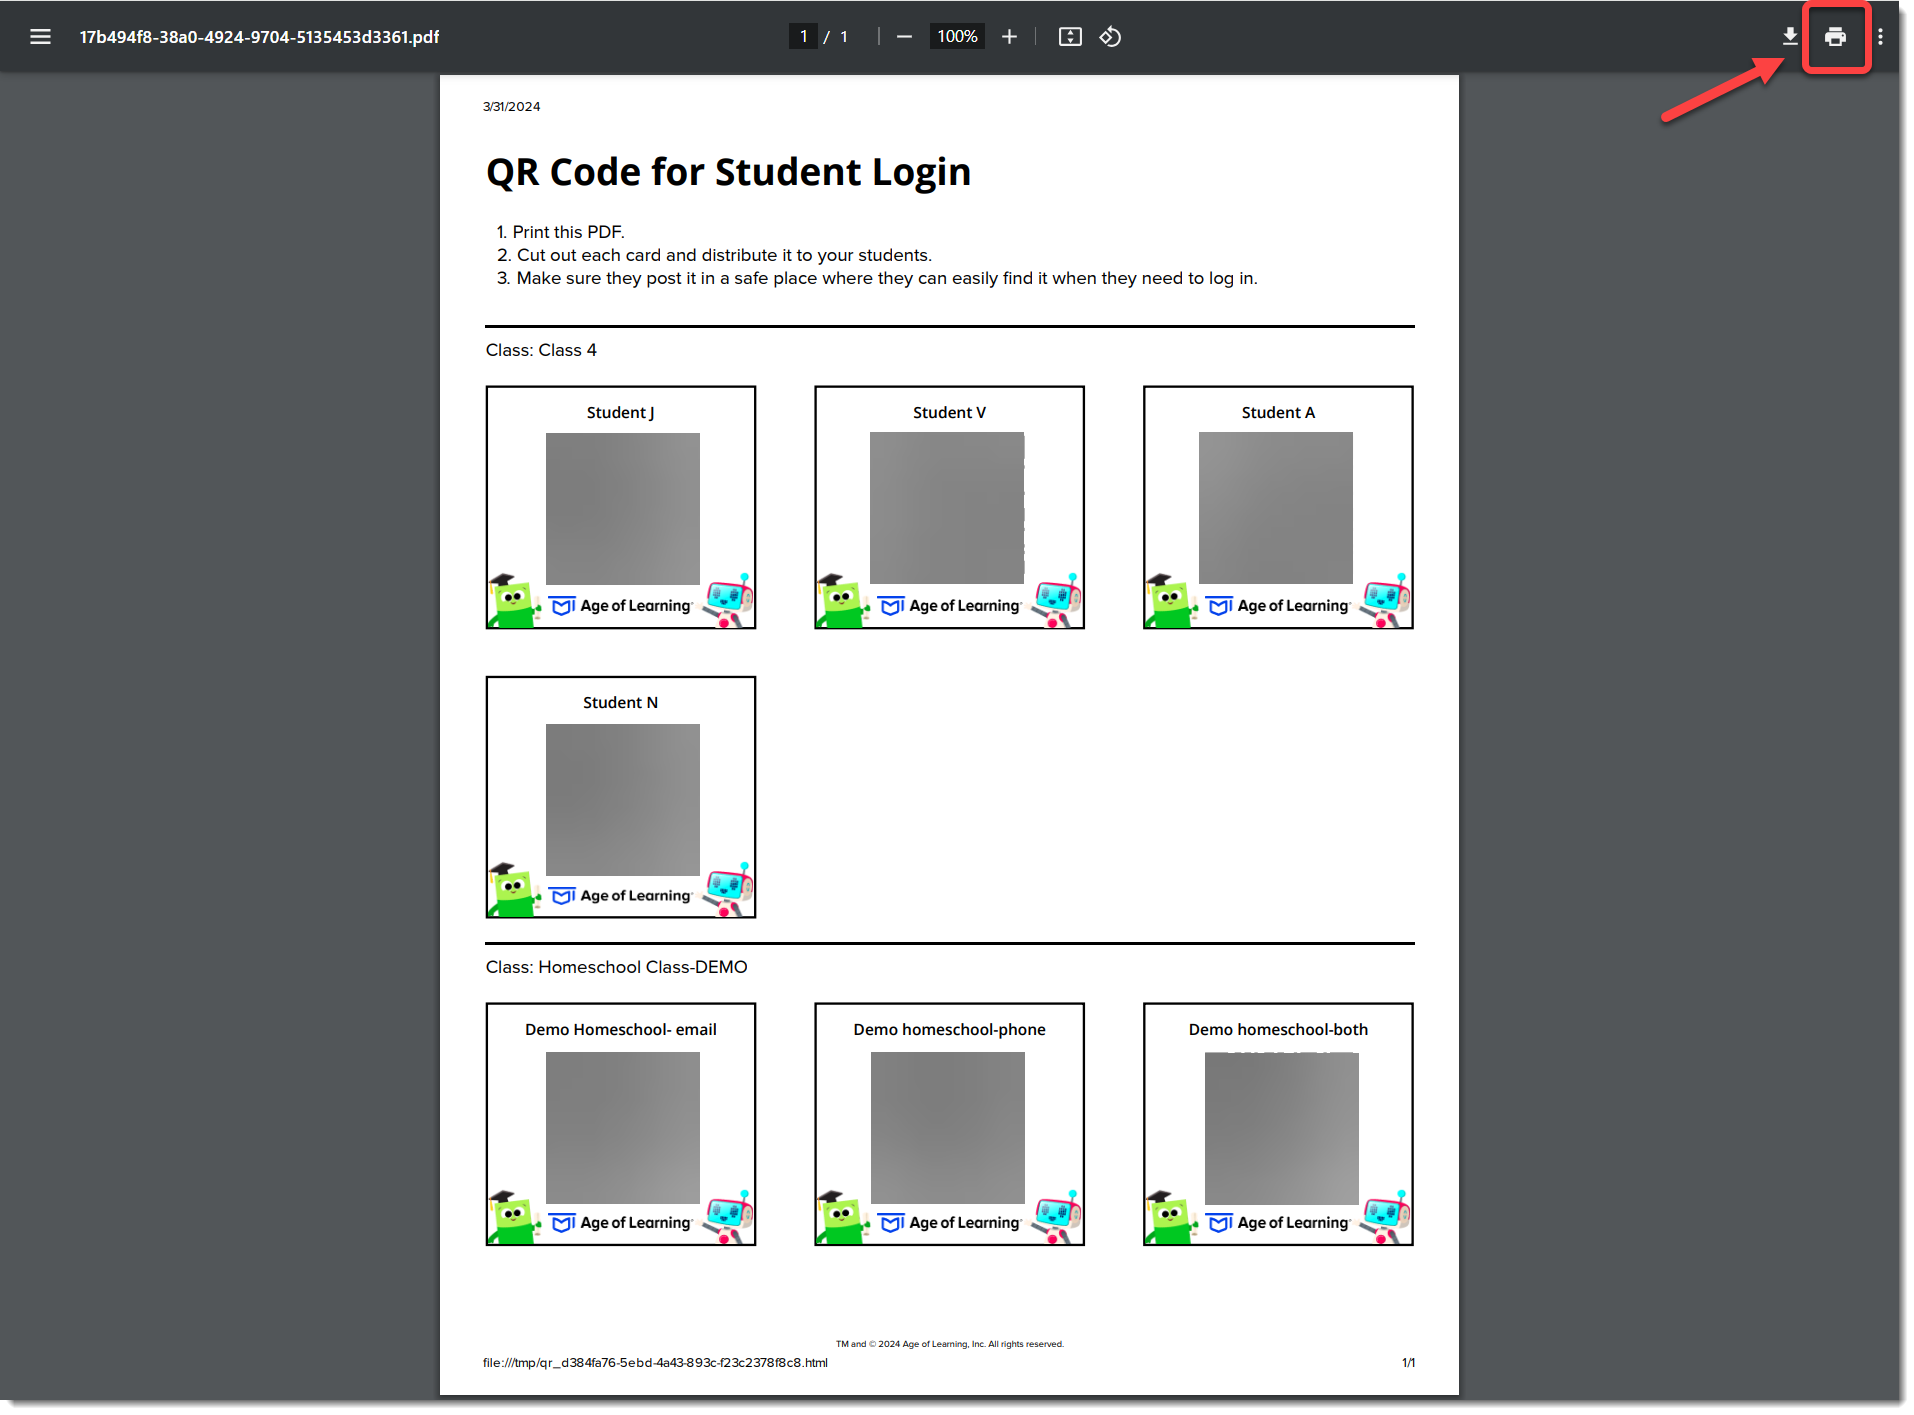Click Demo Homeschool- email QR code
The width and height of the screenshot is (1914, 1415).
pyautogui.click(x=622, y=1128)
